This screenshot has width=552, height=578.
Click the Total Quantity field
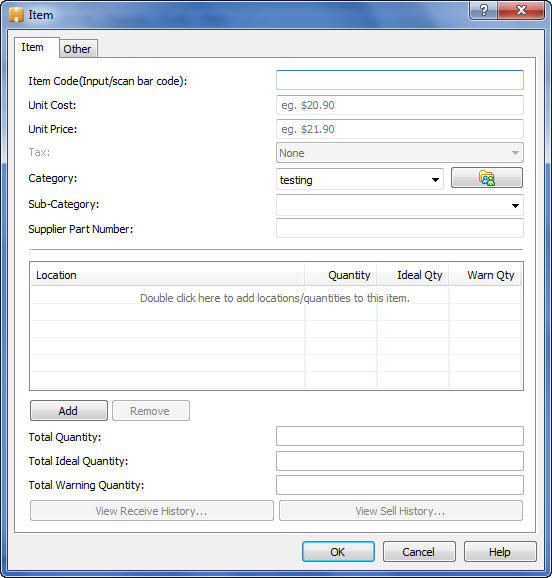coord(400,436)
